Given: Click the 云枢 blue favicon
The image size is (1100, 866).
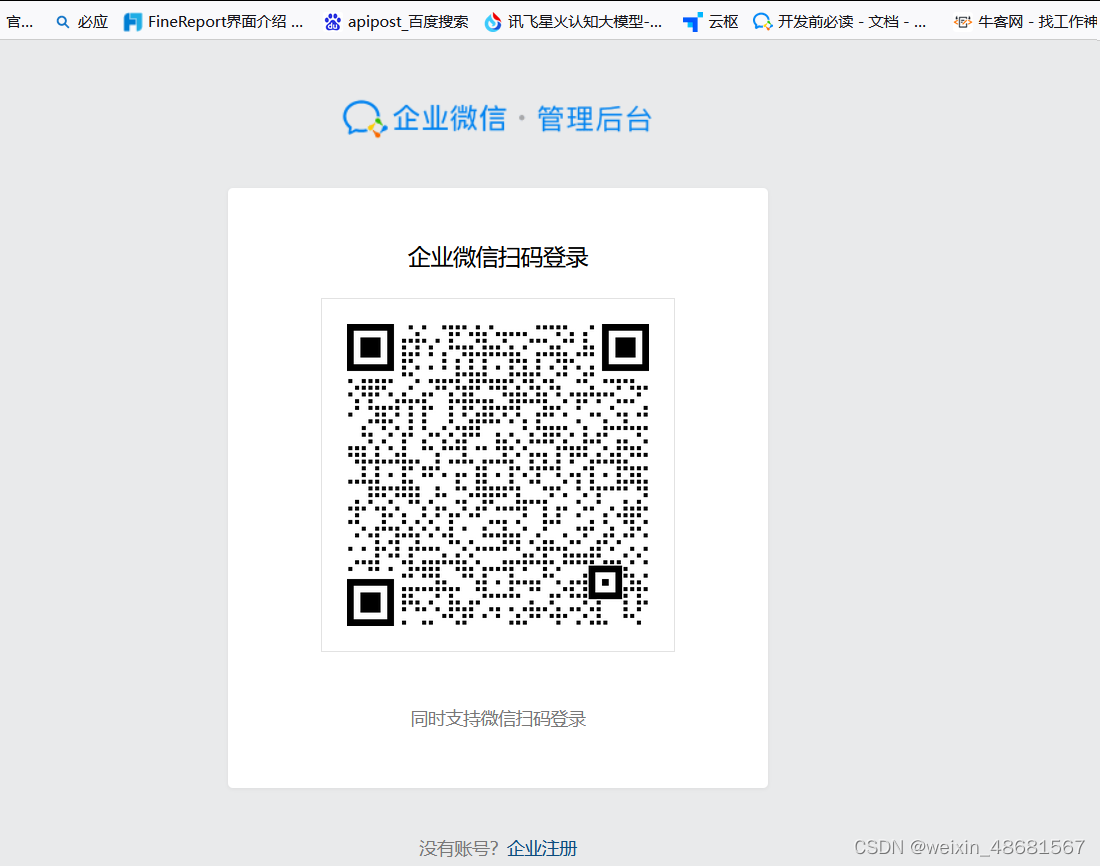Looking at the screenshot, I should click(692, 22).
